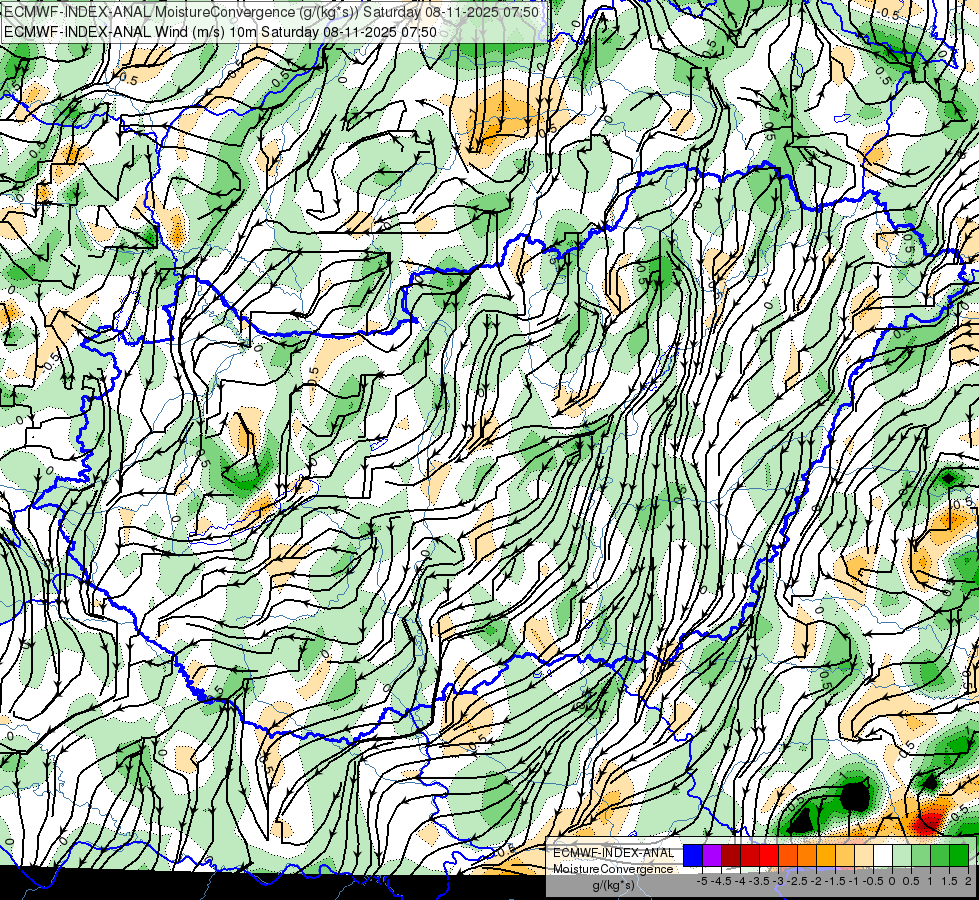The width and height of the screenshot is (979, 900).
Task: Click the legend tick value -2.5
Action: click(797, 881)
